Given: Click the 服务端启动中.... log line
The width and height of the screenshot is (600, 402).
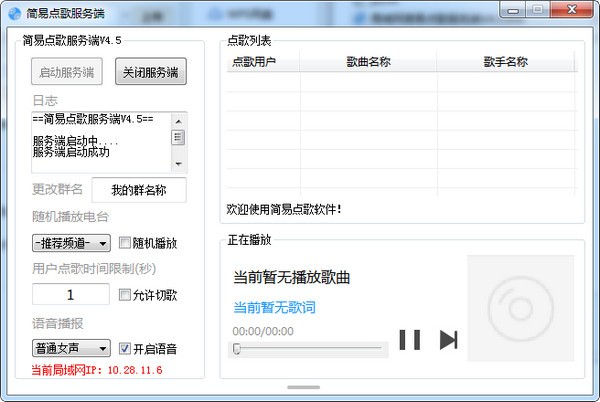Looking at the screenshot, I should click(x=75, y=141).
